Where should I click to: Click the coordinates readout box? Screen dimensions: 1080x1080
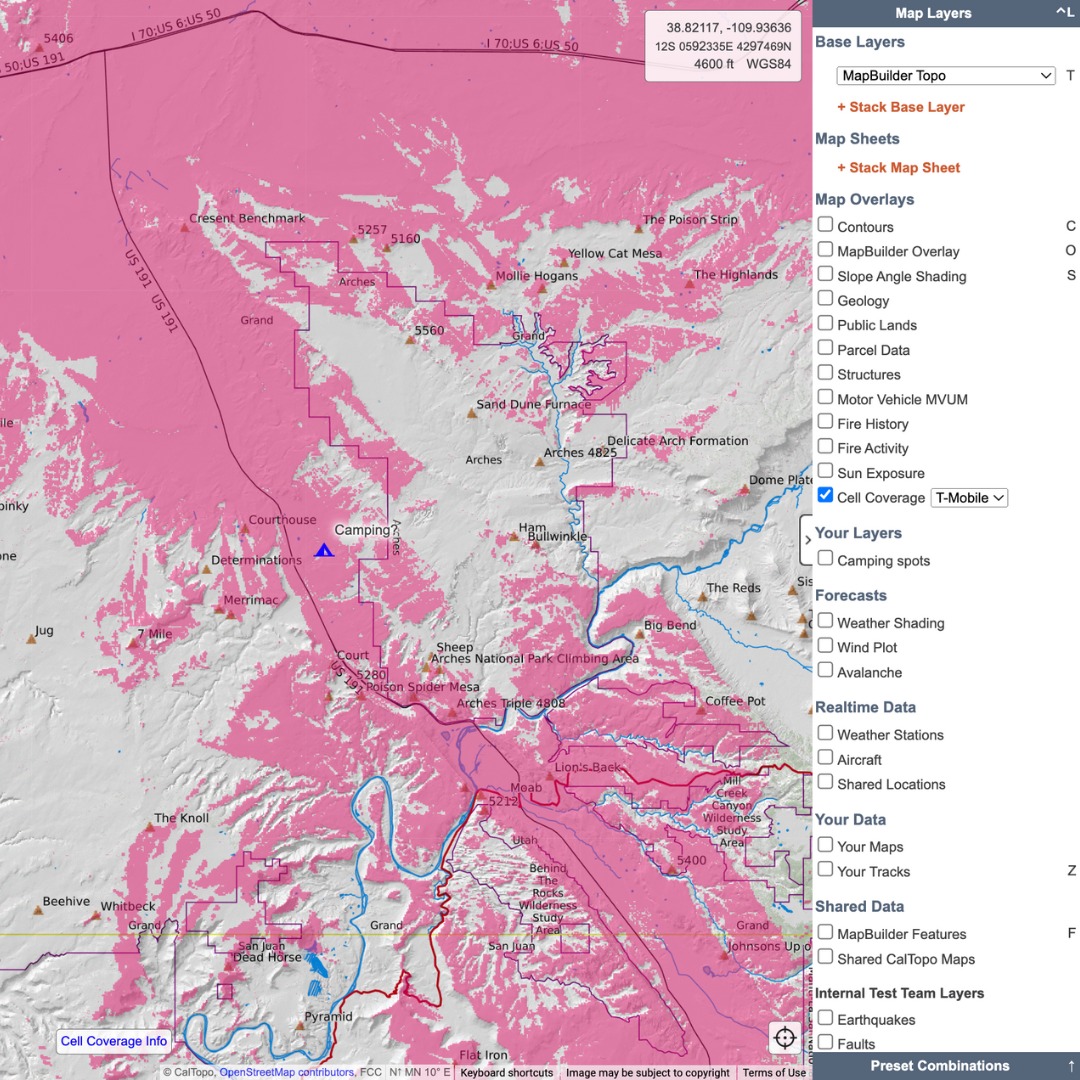[723, 46]
